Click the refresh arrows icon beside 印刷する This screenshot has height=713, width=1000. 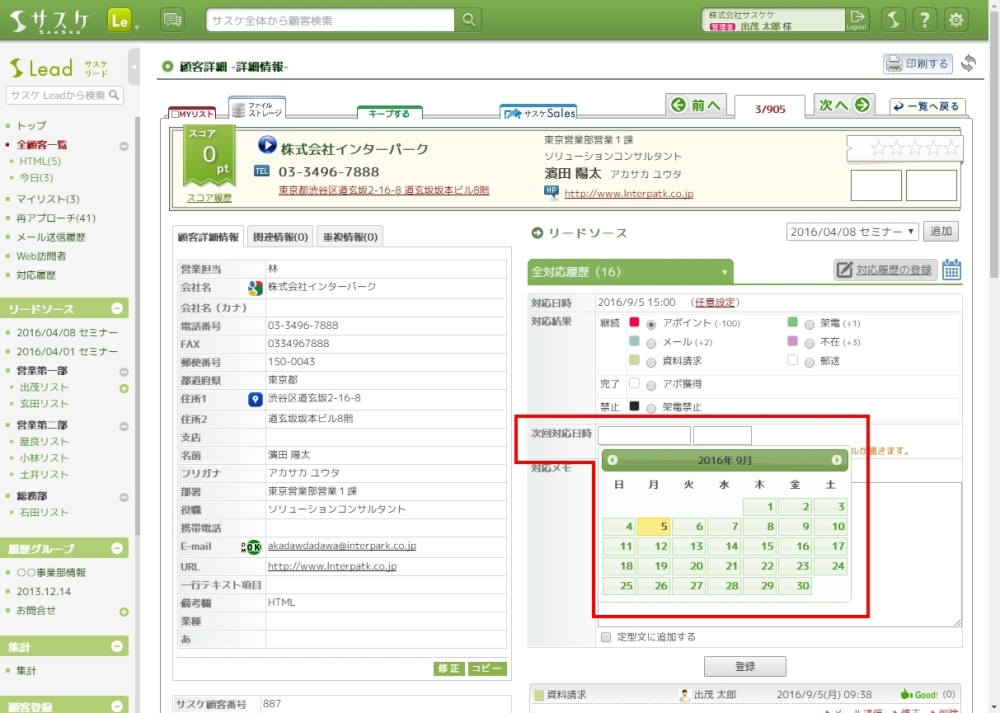pos(968,64)
